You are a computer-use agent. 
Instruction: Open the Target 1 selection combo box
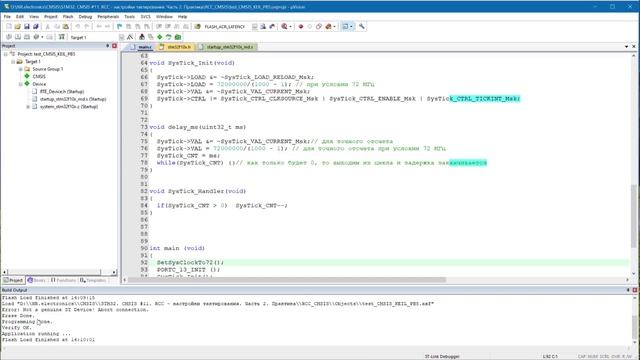[x=97, y=37]
